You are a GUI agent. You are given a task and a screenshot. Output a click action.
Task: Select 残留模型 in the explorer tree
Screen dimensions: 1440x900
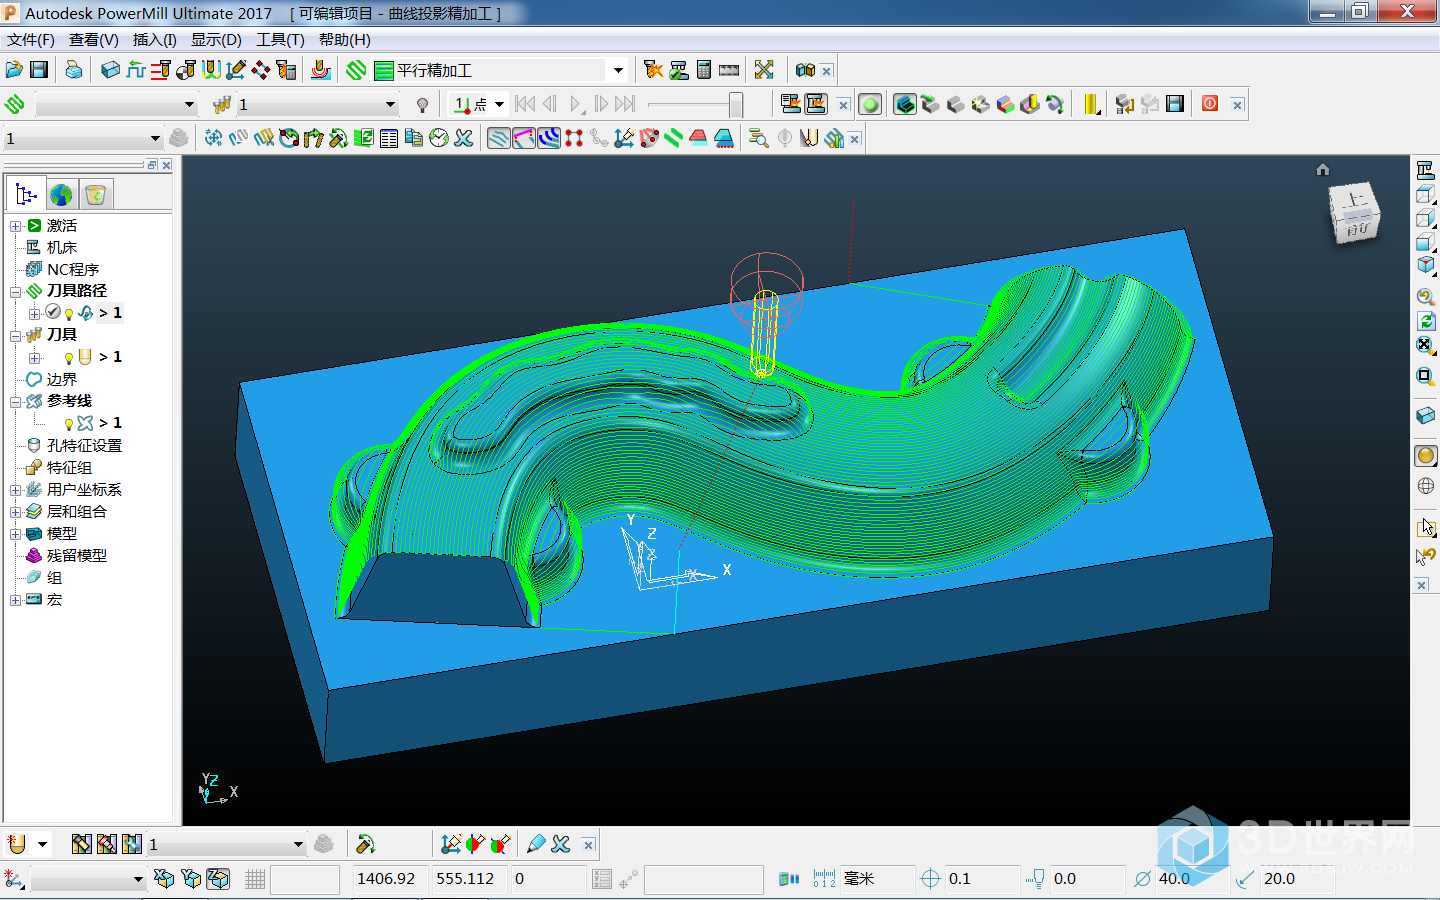click(77, 555)
